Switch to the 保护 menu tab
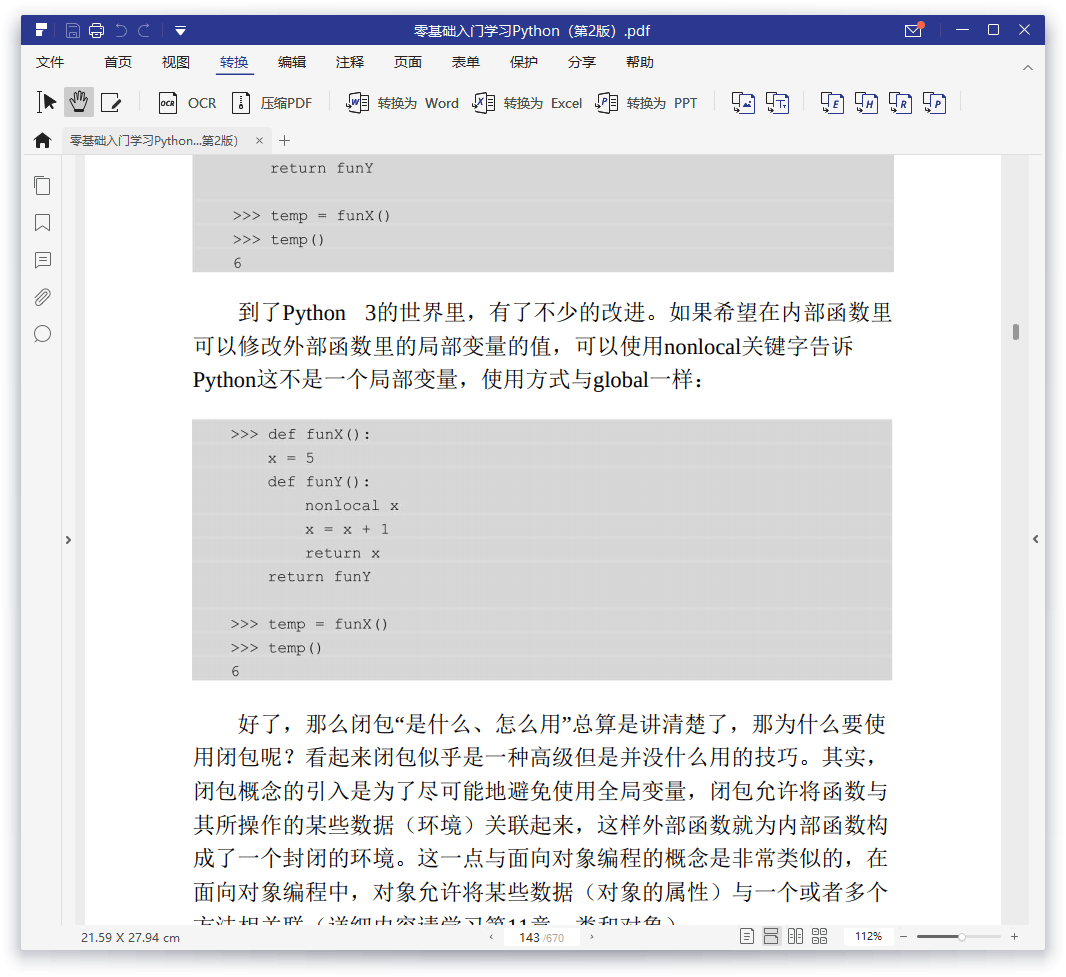1066x977 pixels. click(524, 62)
